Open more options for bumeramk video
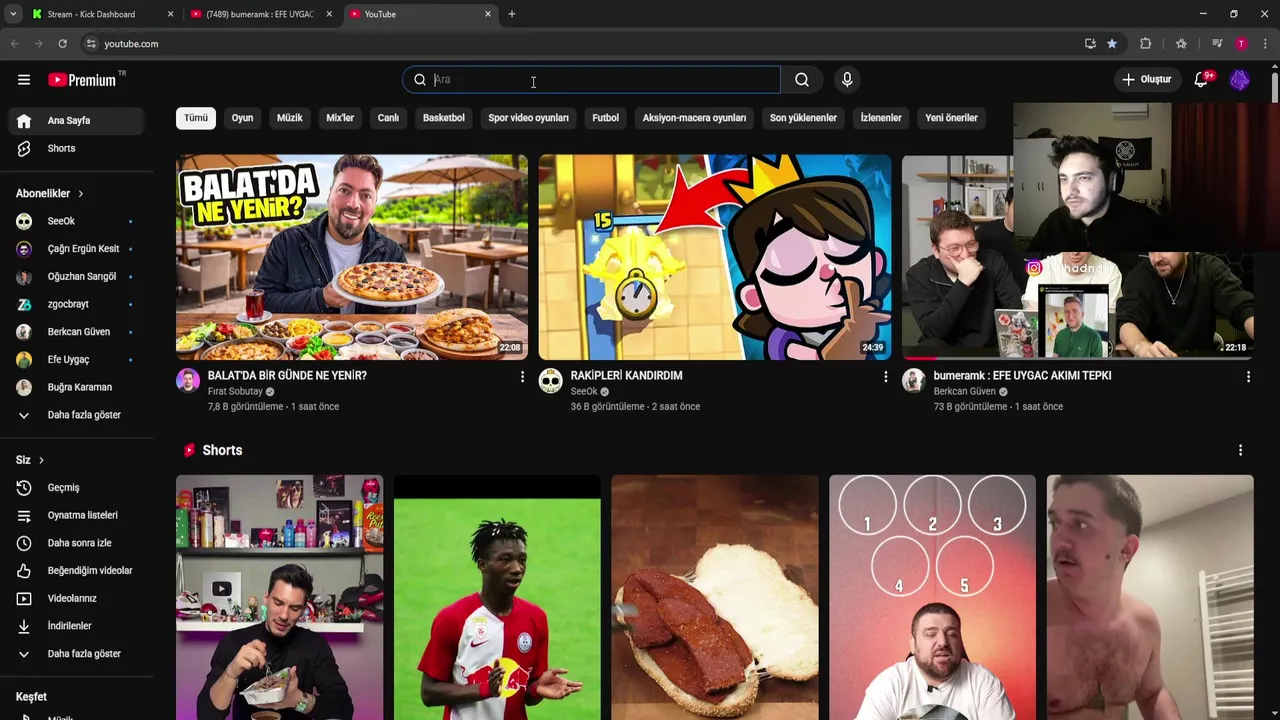The width and height of the screenshot is (1280, 720). [1248, 377]
